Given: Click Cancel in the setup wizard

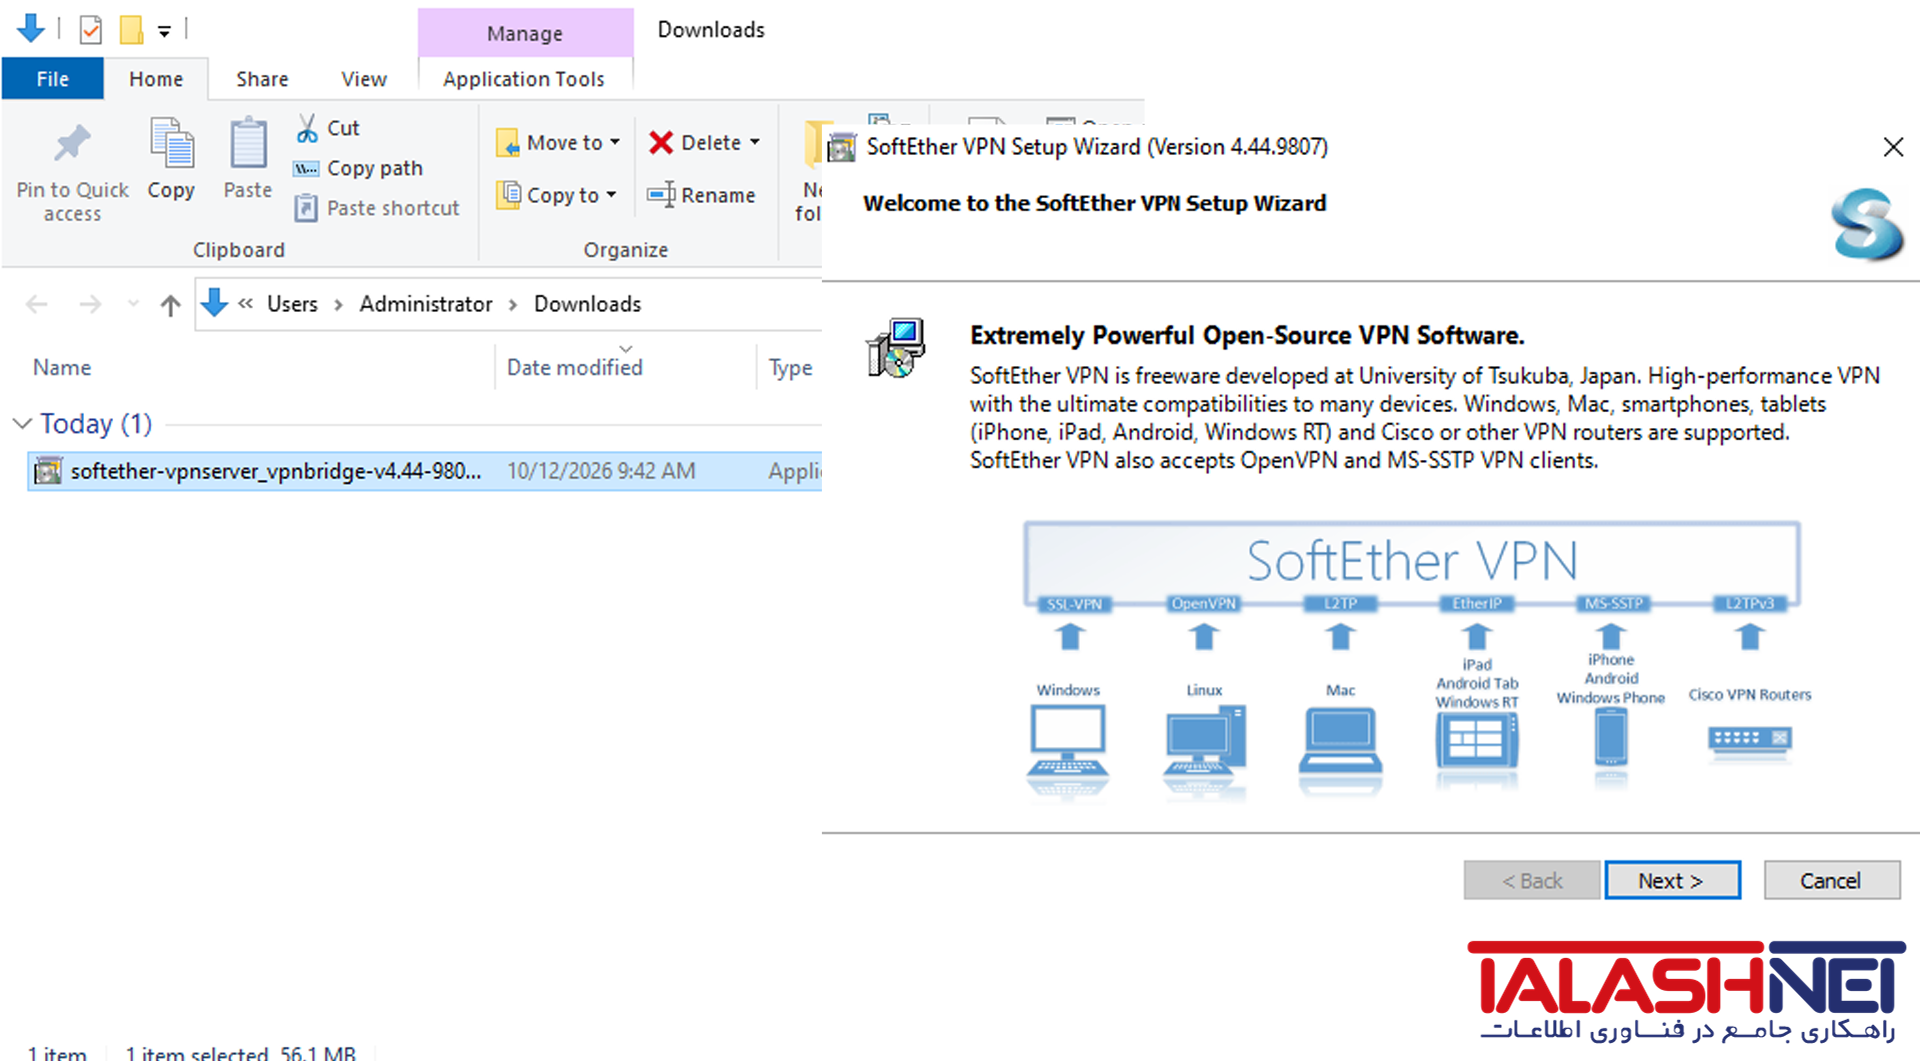Looking at the screenshot, I should pyautogui.click(x=1831, y=881).
